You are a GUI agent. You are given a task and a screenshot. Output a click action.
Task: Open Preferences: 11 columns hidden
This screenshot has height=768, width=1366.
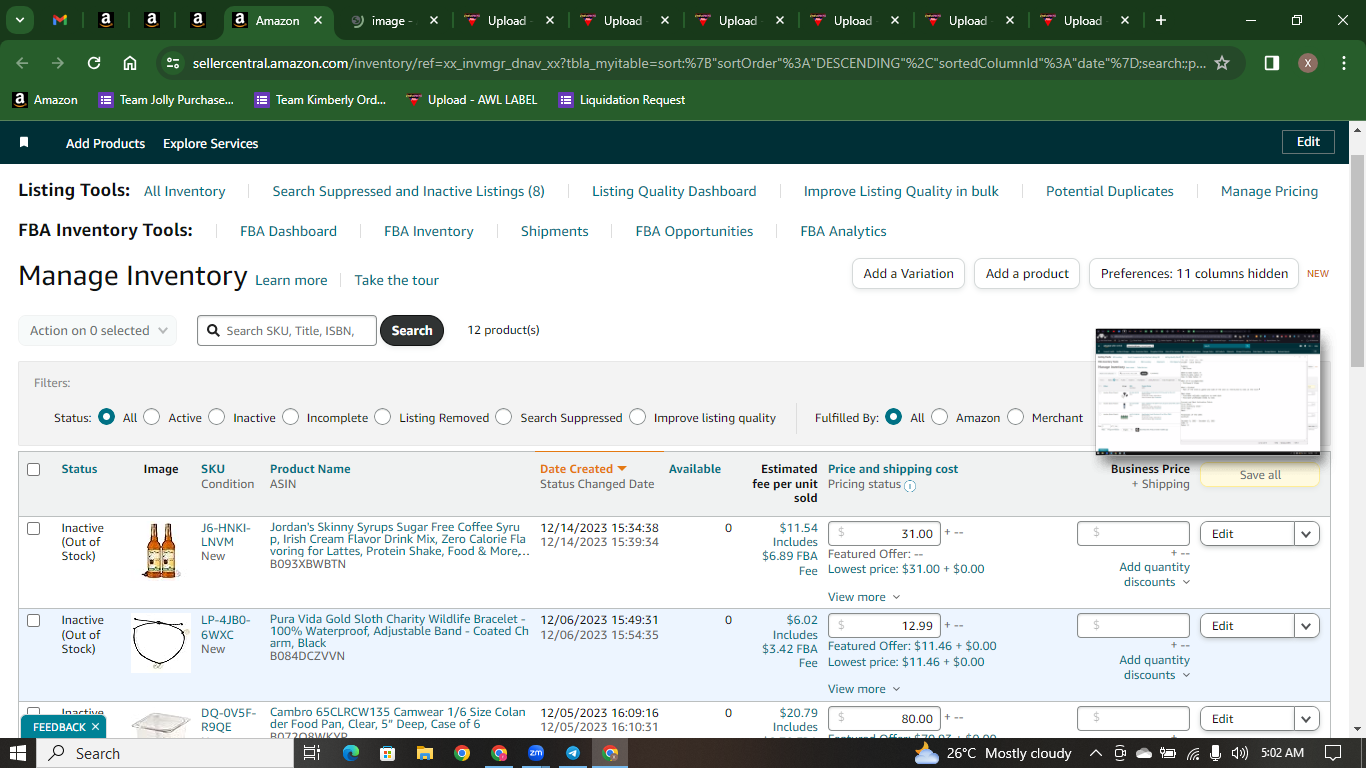[1194, 273]
